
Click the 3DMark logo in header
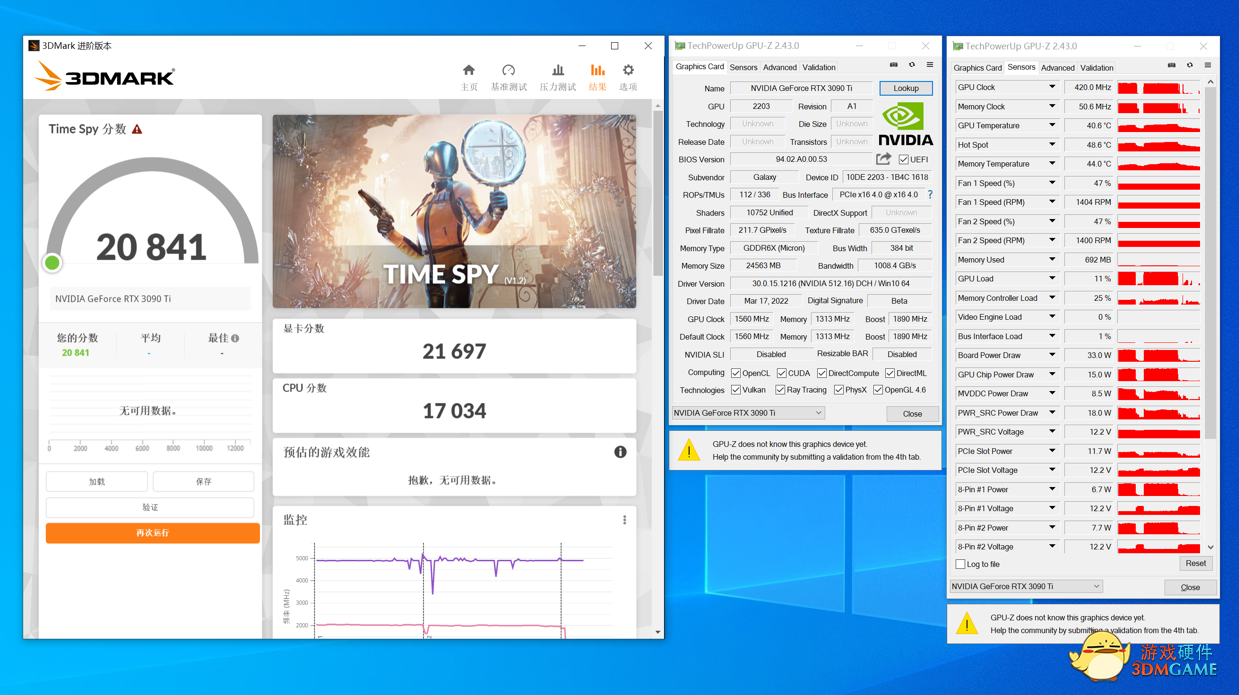[105, 77]
